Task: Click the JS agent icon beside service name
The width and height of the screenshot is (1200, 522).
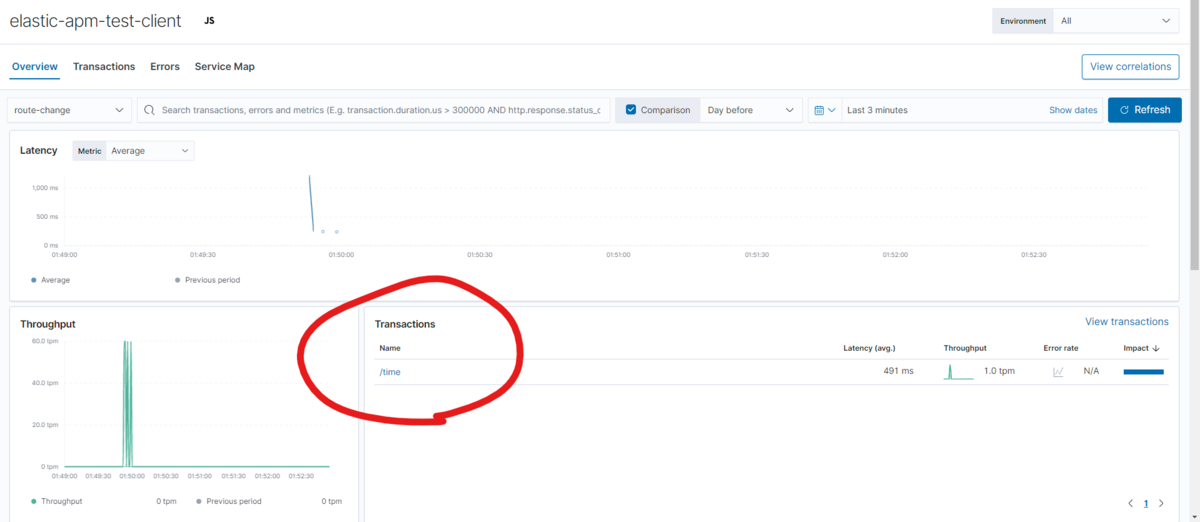Action: pyautogui.click(x=209, y=20)
